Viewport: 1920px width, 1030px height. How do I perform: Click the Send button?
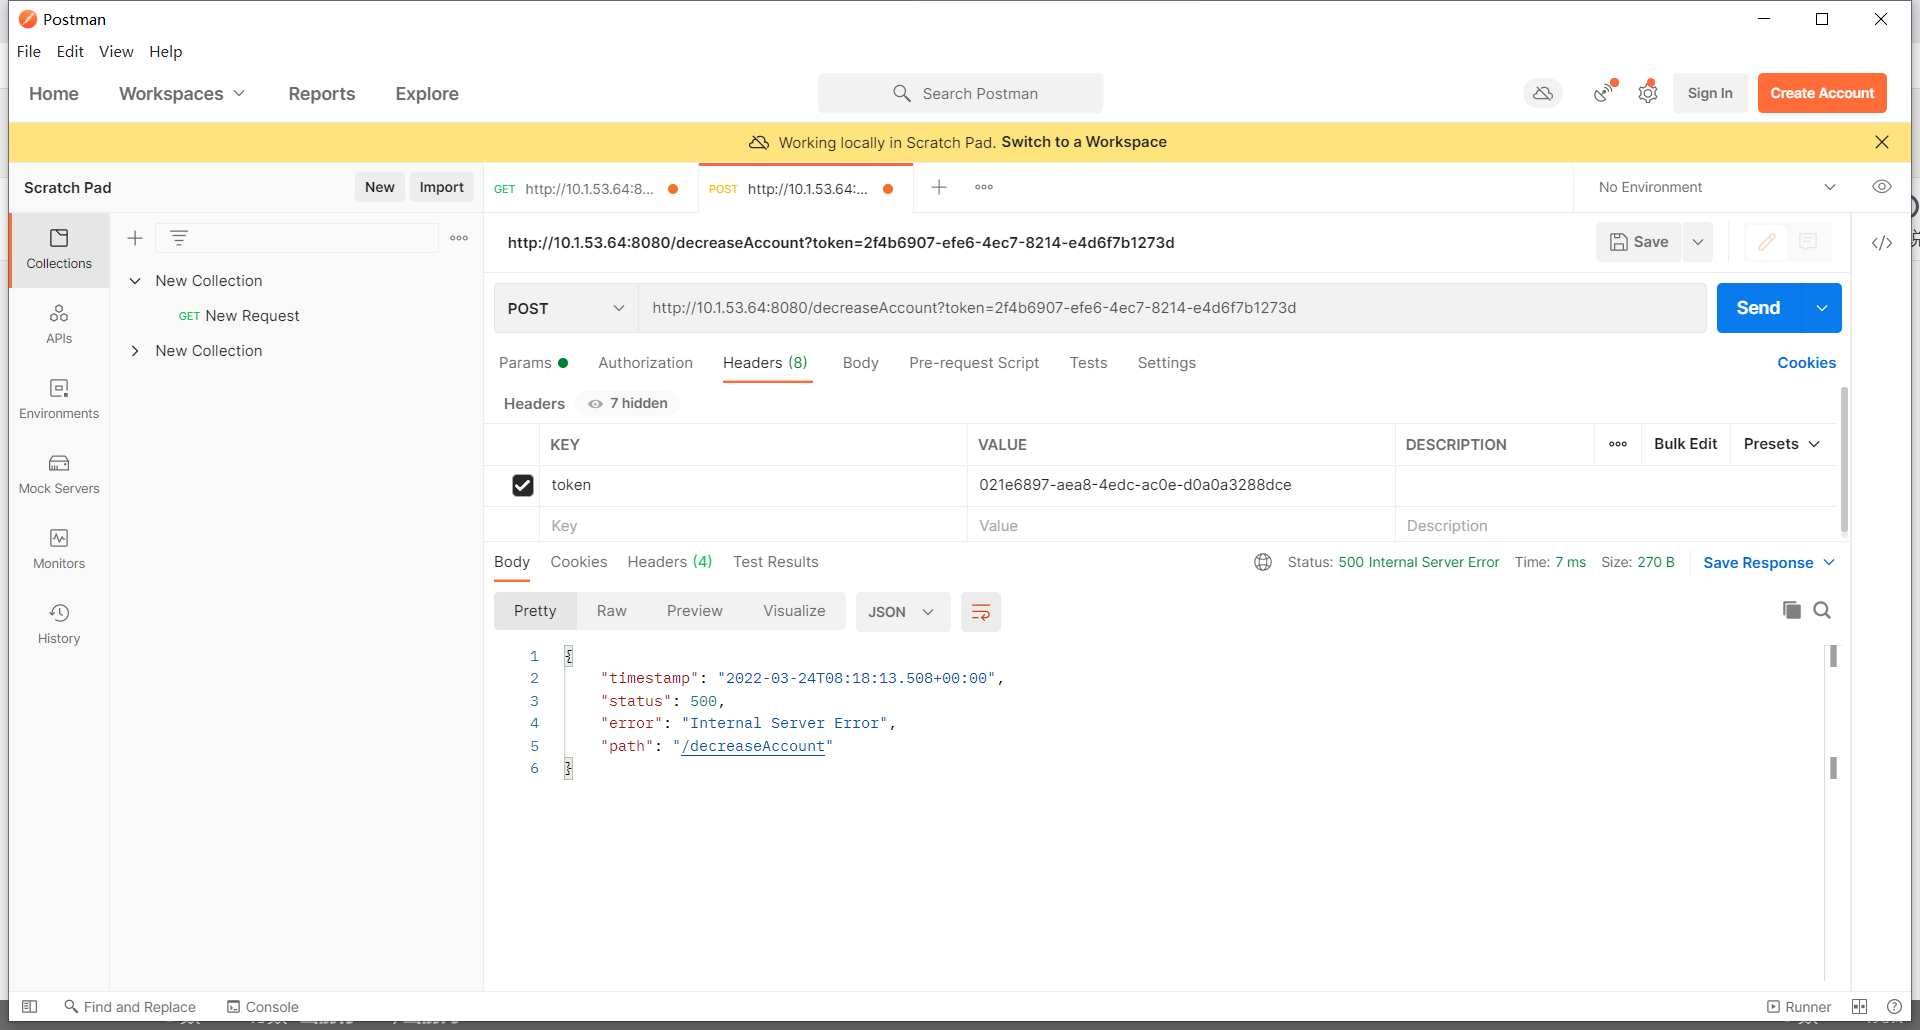pos(1758,308)
